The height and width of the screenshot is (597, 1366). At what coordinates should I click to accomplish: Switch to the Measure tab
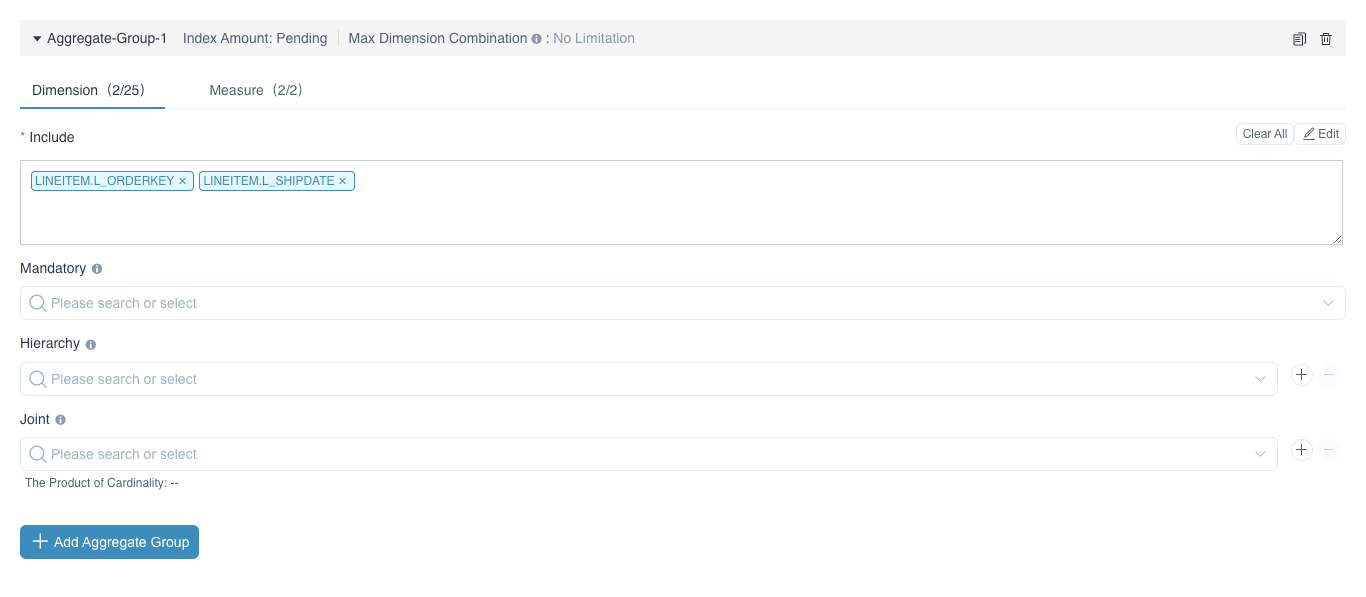coord(255,90)
